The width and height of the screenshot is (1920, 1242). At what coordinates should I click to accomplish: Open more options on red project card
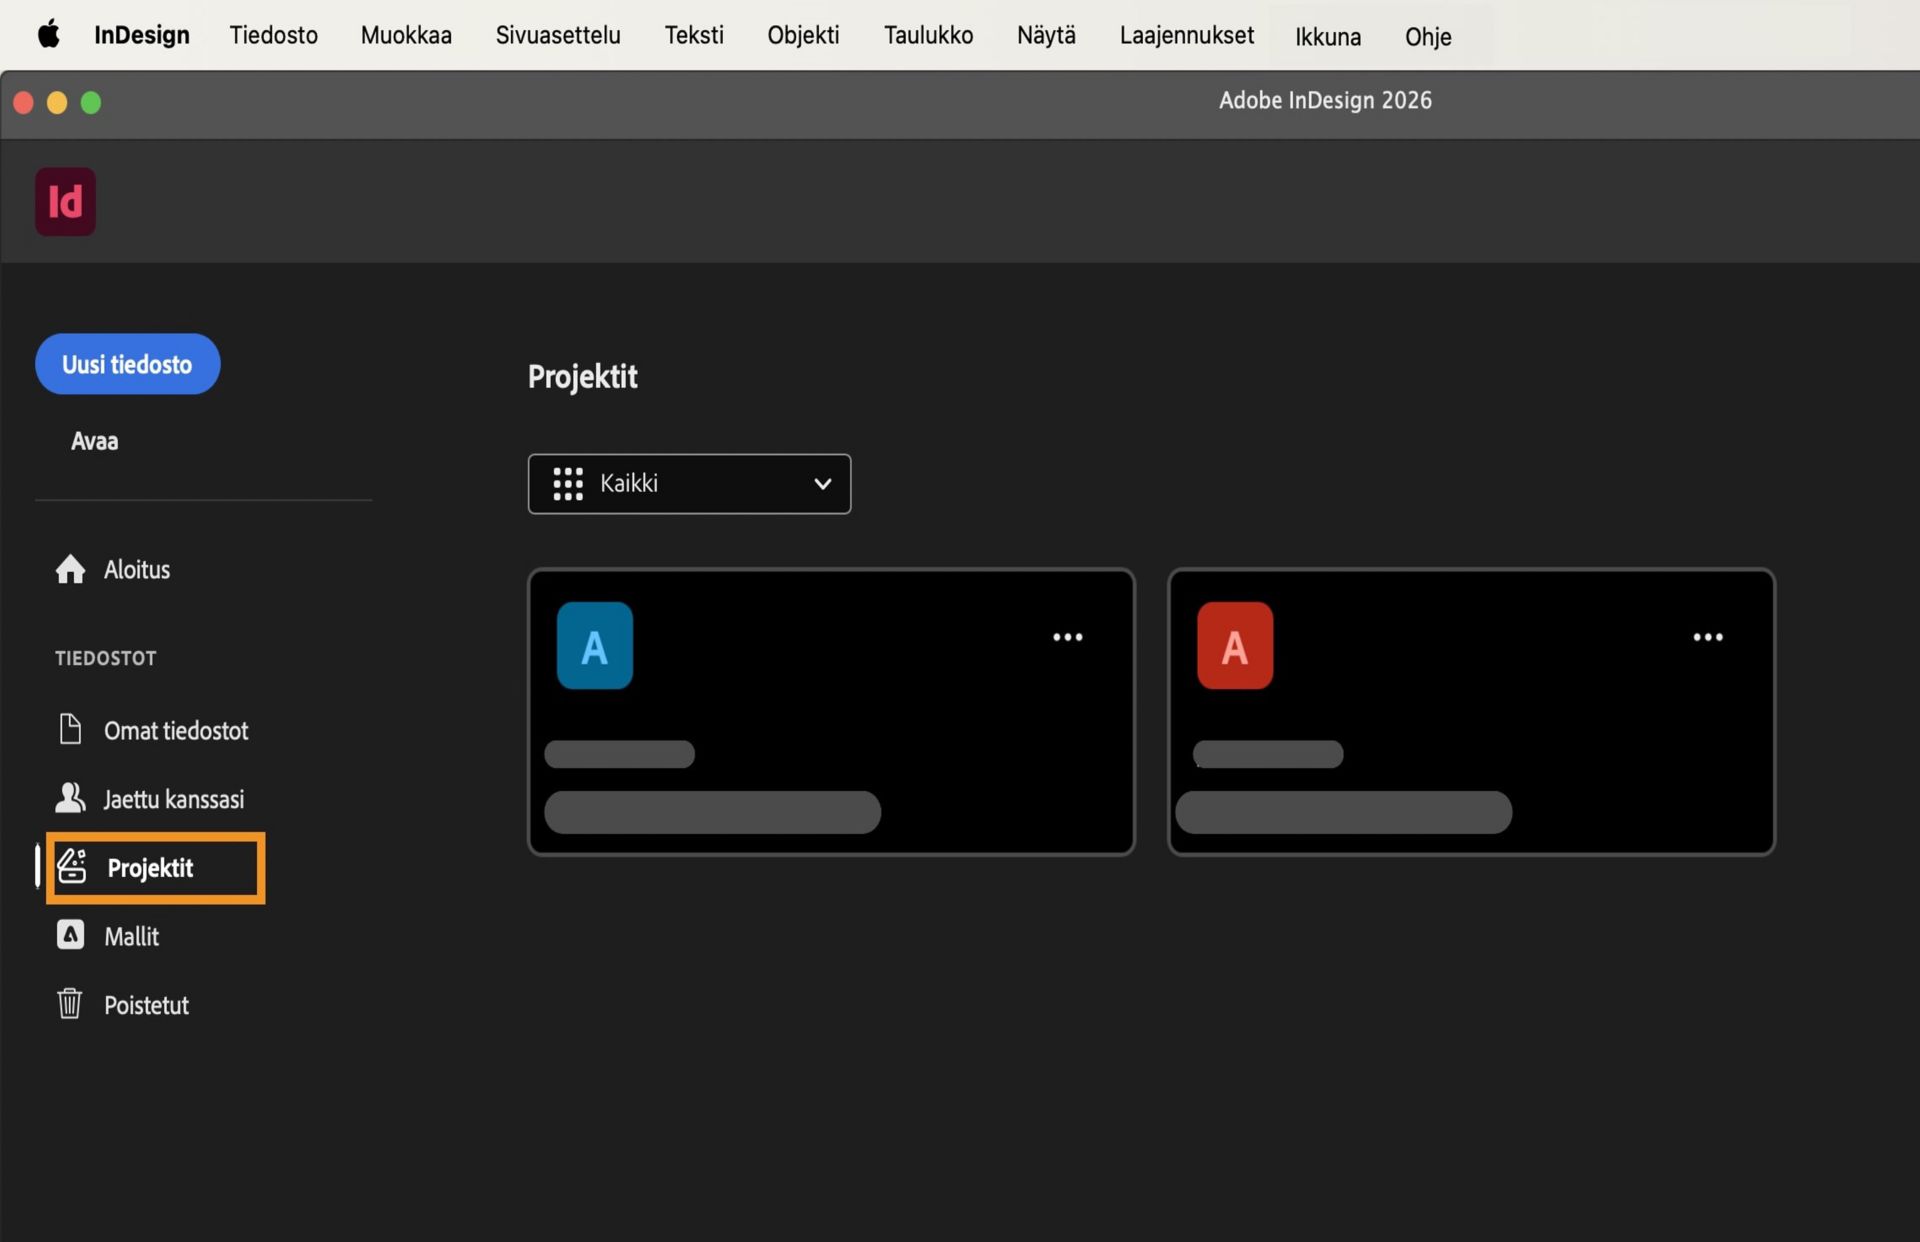tap(1707, 637)
